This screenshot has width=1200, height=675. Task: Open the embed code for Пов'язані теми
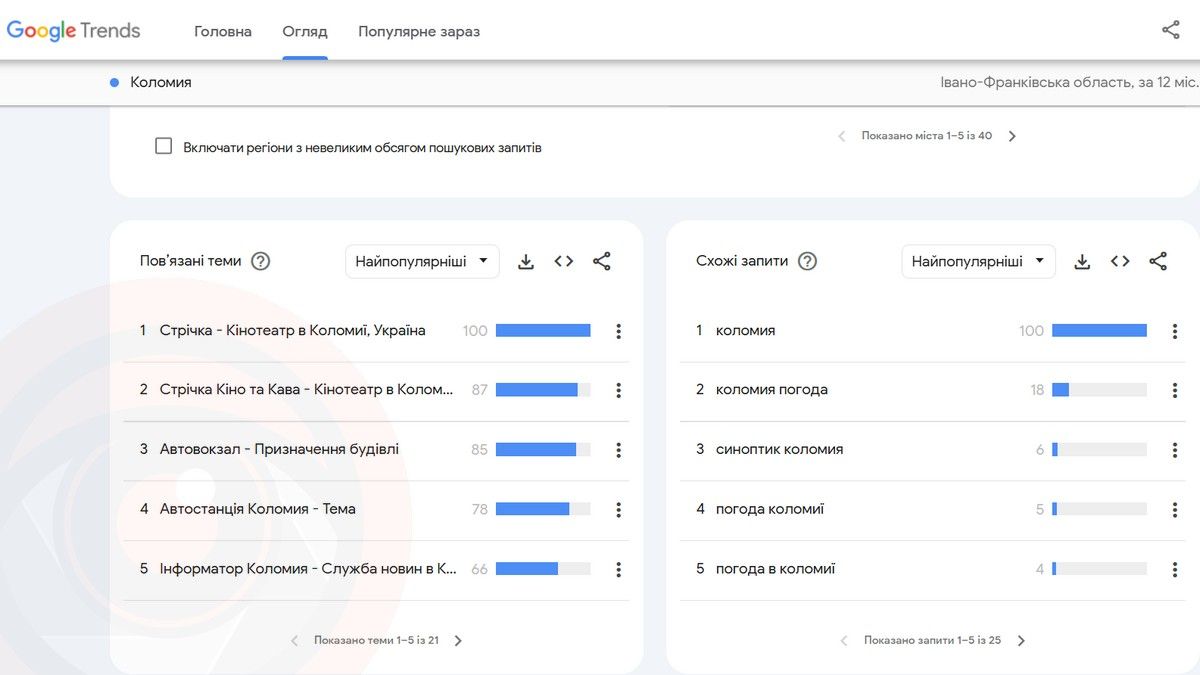coord(563,260)
